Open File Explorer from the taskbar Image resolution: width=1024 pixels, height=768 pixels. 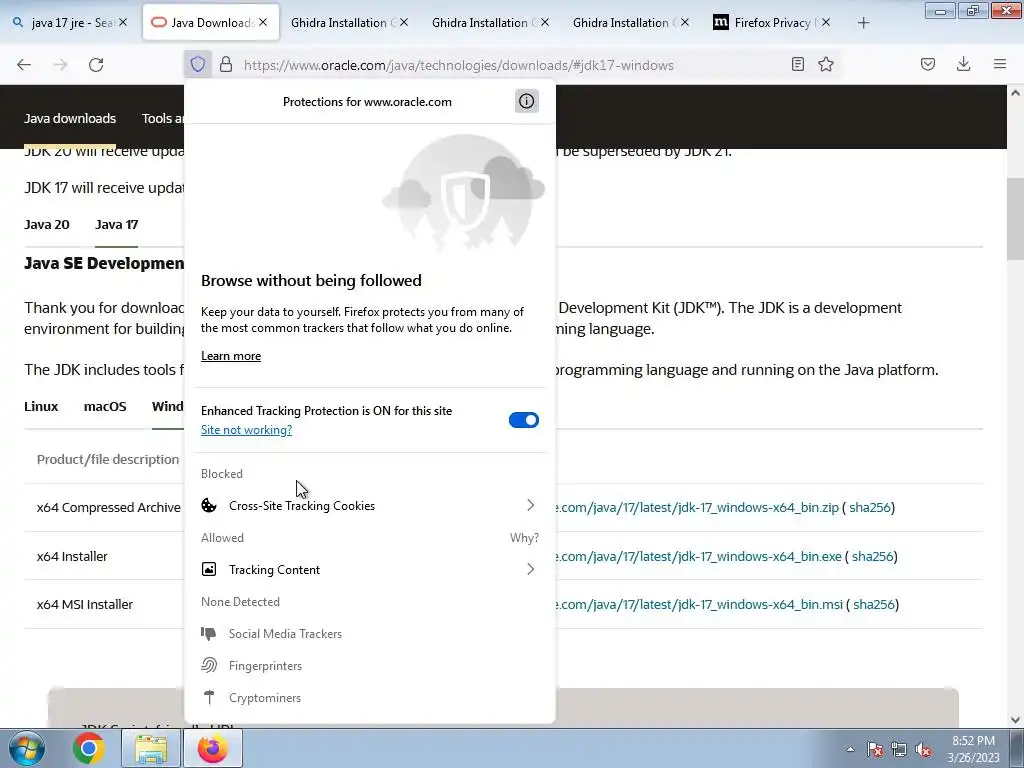pyautogui.click(x=151, y=748)
